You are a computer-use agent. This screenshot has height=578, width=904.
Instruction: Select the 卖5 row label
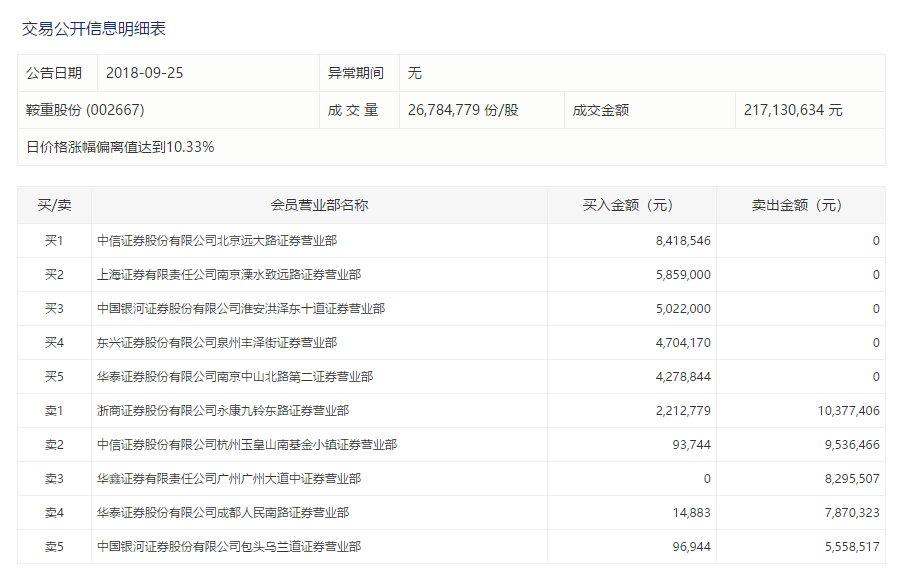point(54,547)
